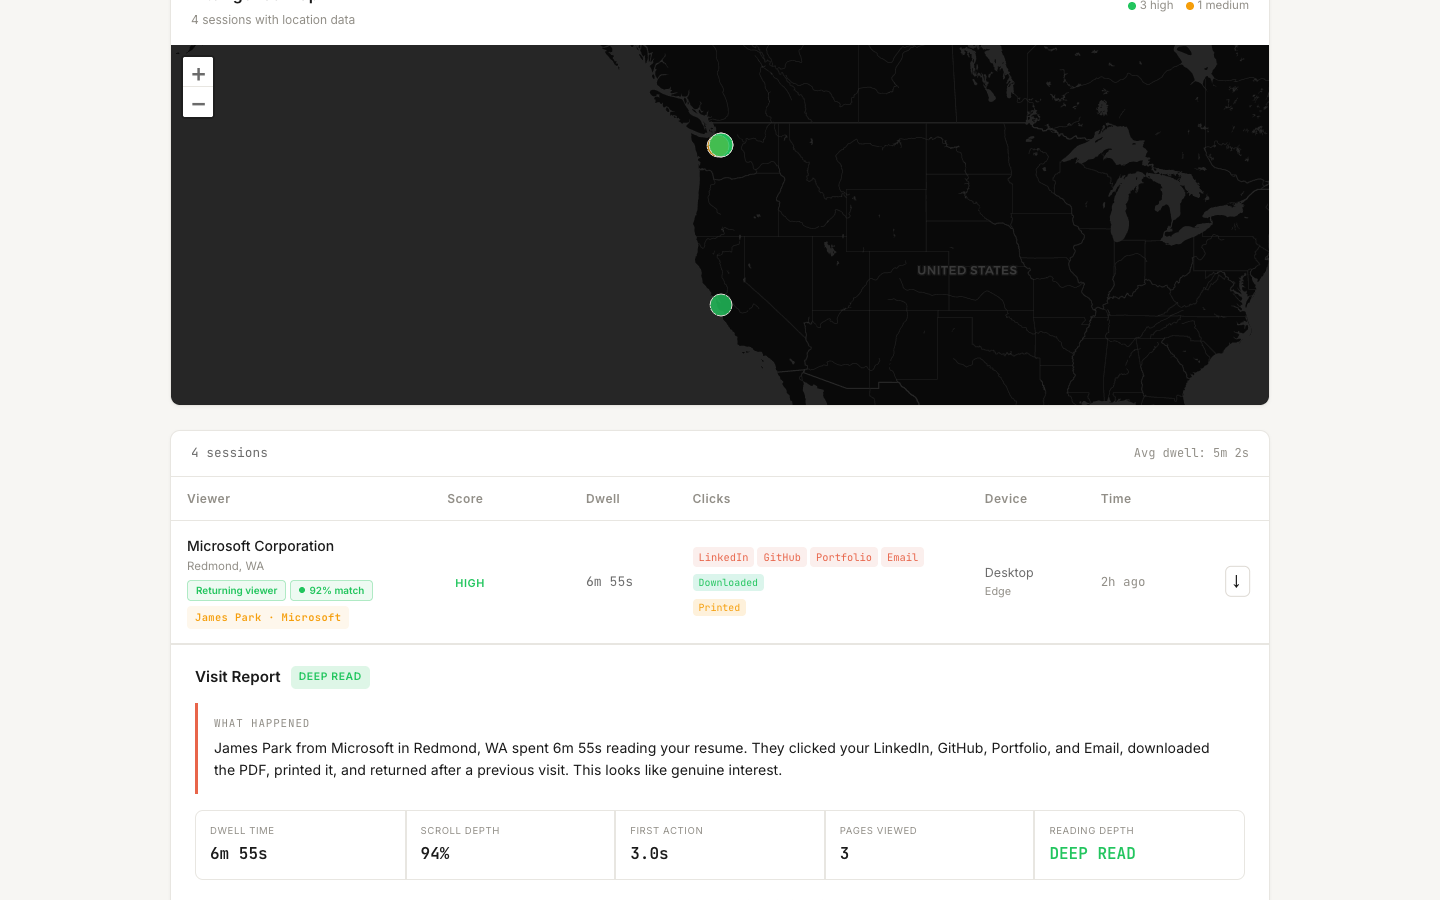The image size is (1440, 900).
Task: Click the UNITED STATES map label
Action: 967,270
